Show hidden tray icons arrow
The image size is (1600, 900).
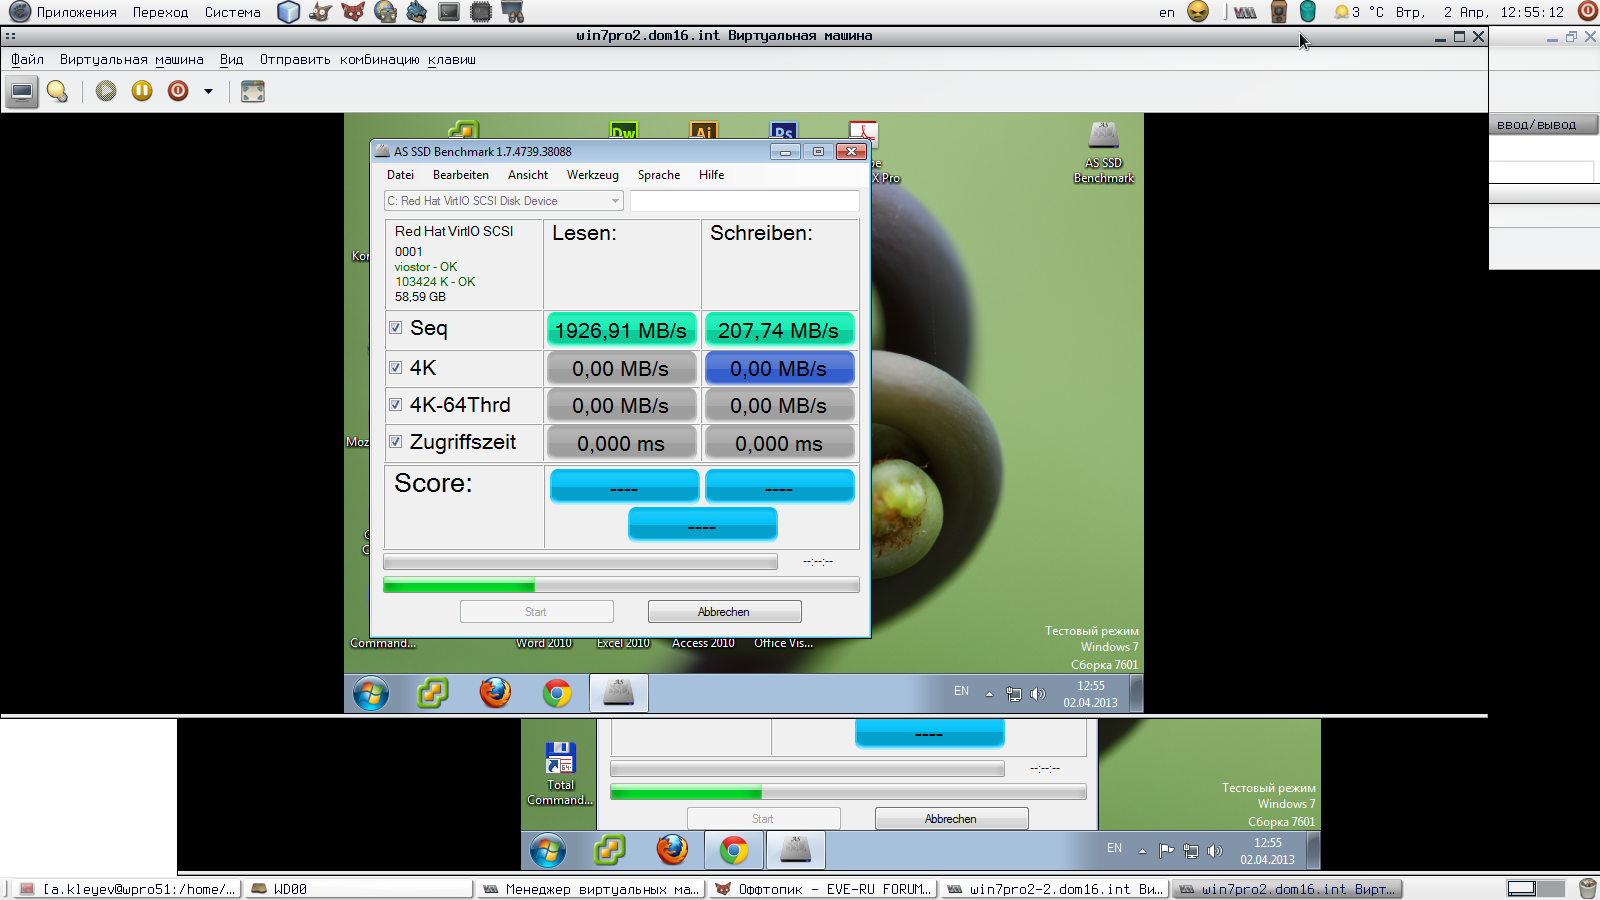[989, 694]
